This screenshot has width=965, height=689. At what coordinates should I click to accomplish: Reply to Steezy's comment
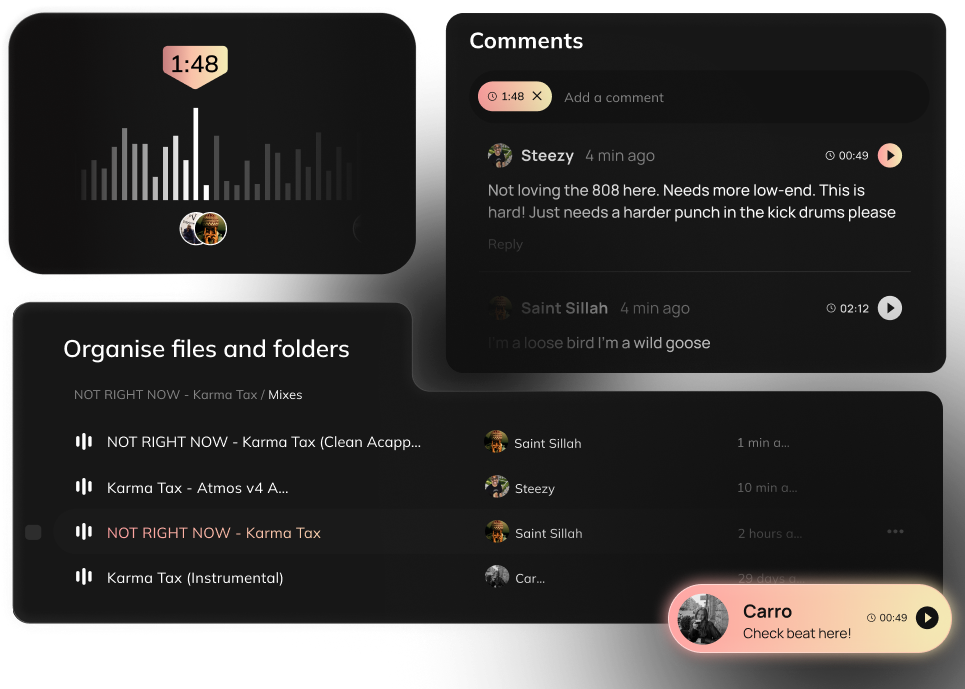click(505, 244)
